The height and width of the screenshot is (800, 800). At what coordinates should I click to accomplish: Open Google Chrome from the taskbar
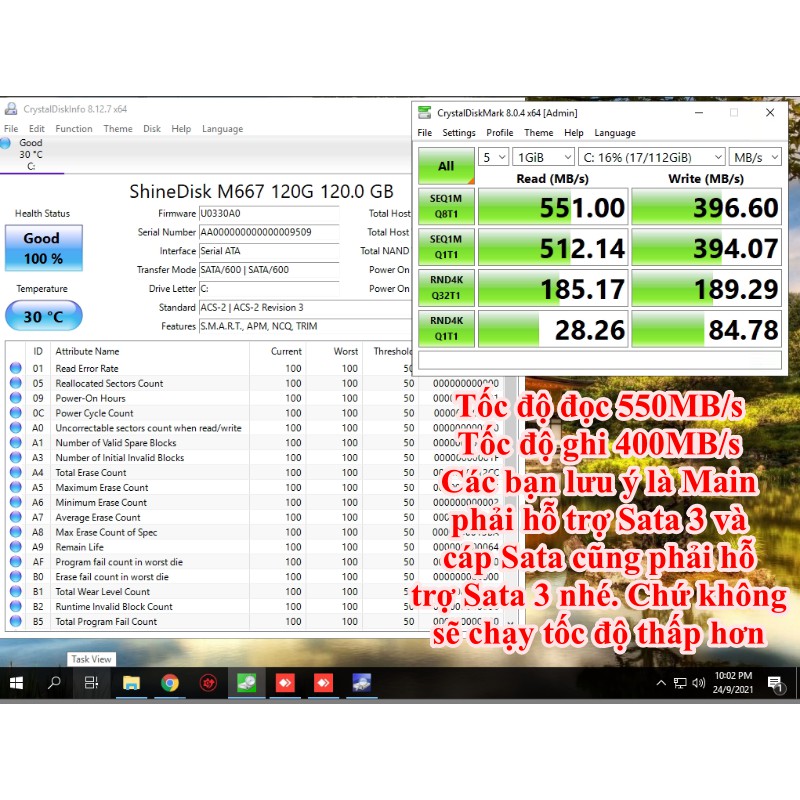click(x=170, y=683)
